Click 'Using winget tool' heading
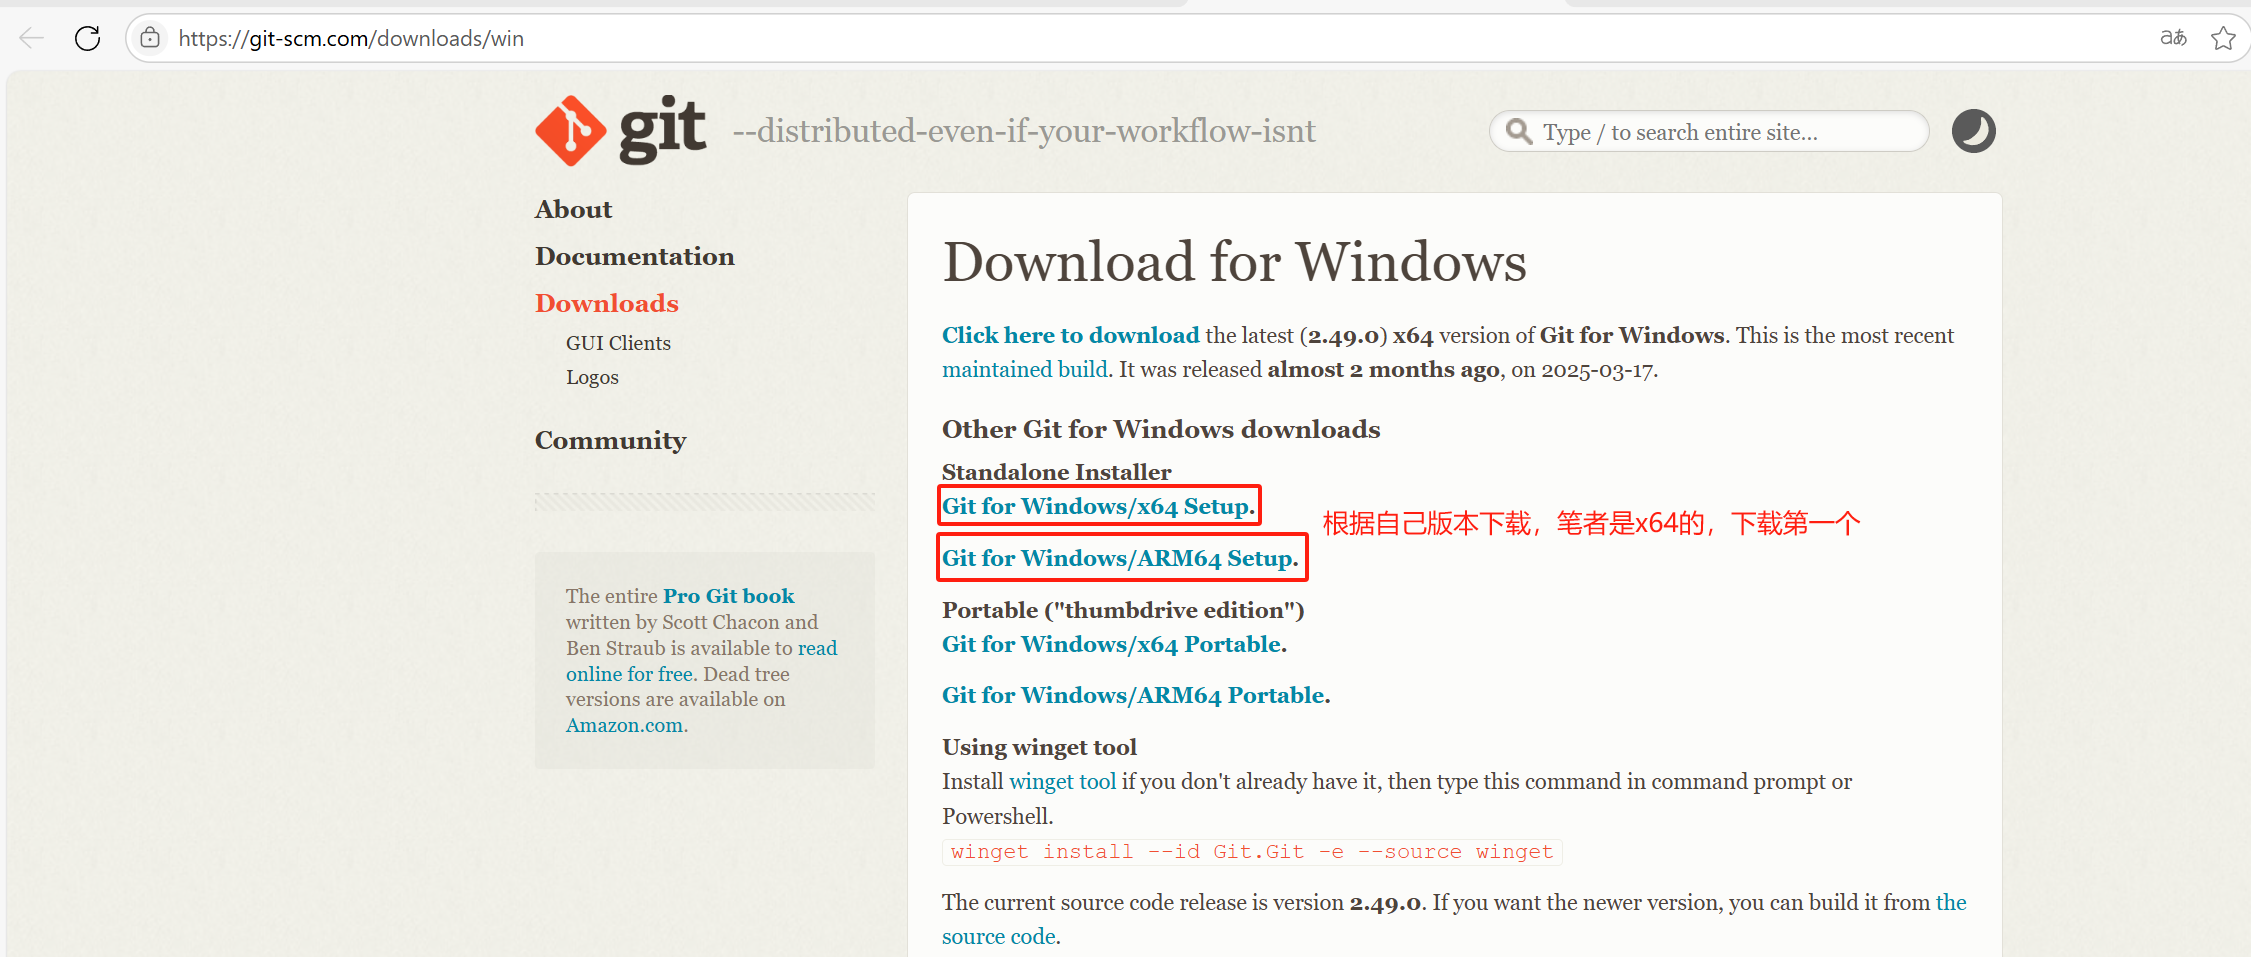This screenshot has height=957, width=2251. [1039, 747]
